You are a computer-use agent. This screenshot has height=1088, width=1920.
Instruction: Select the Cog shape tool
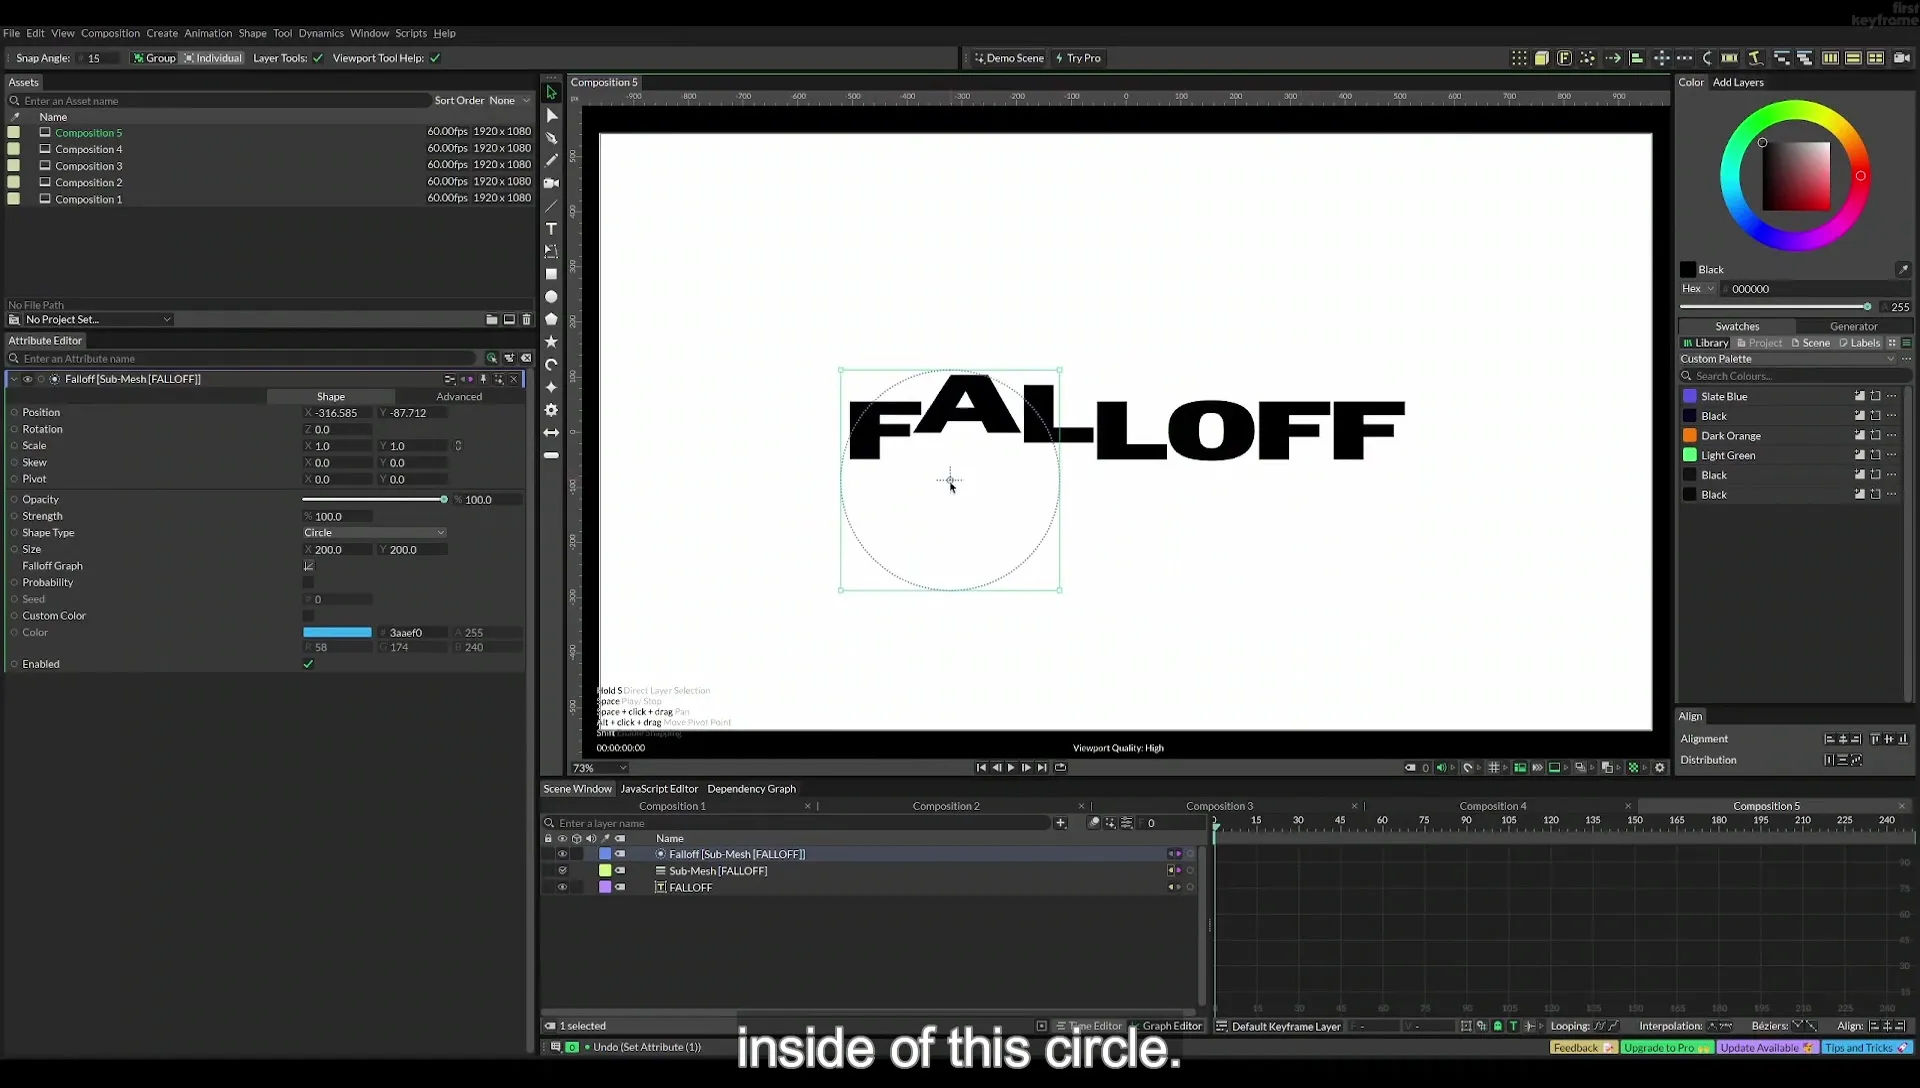(551, 410)
